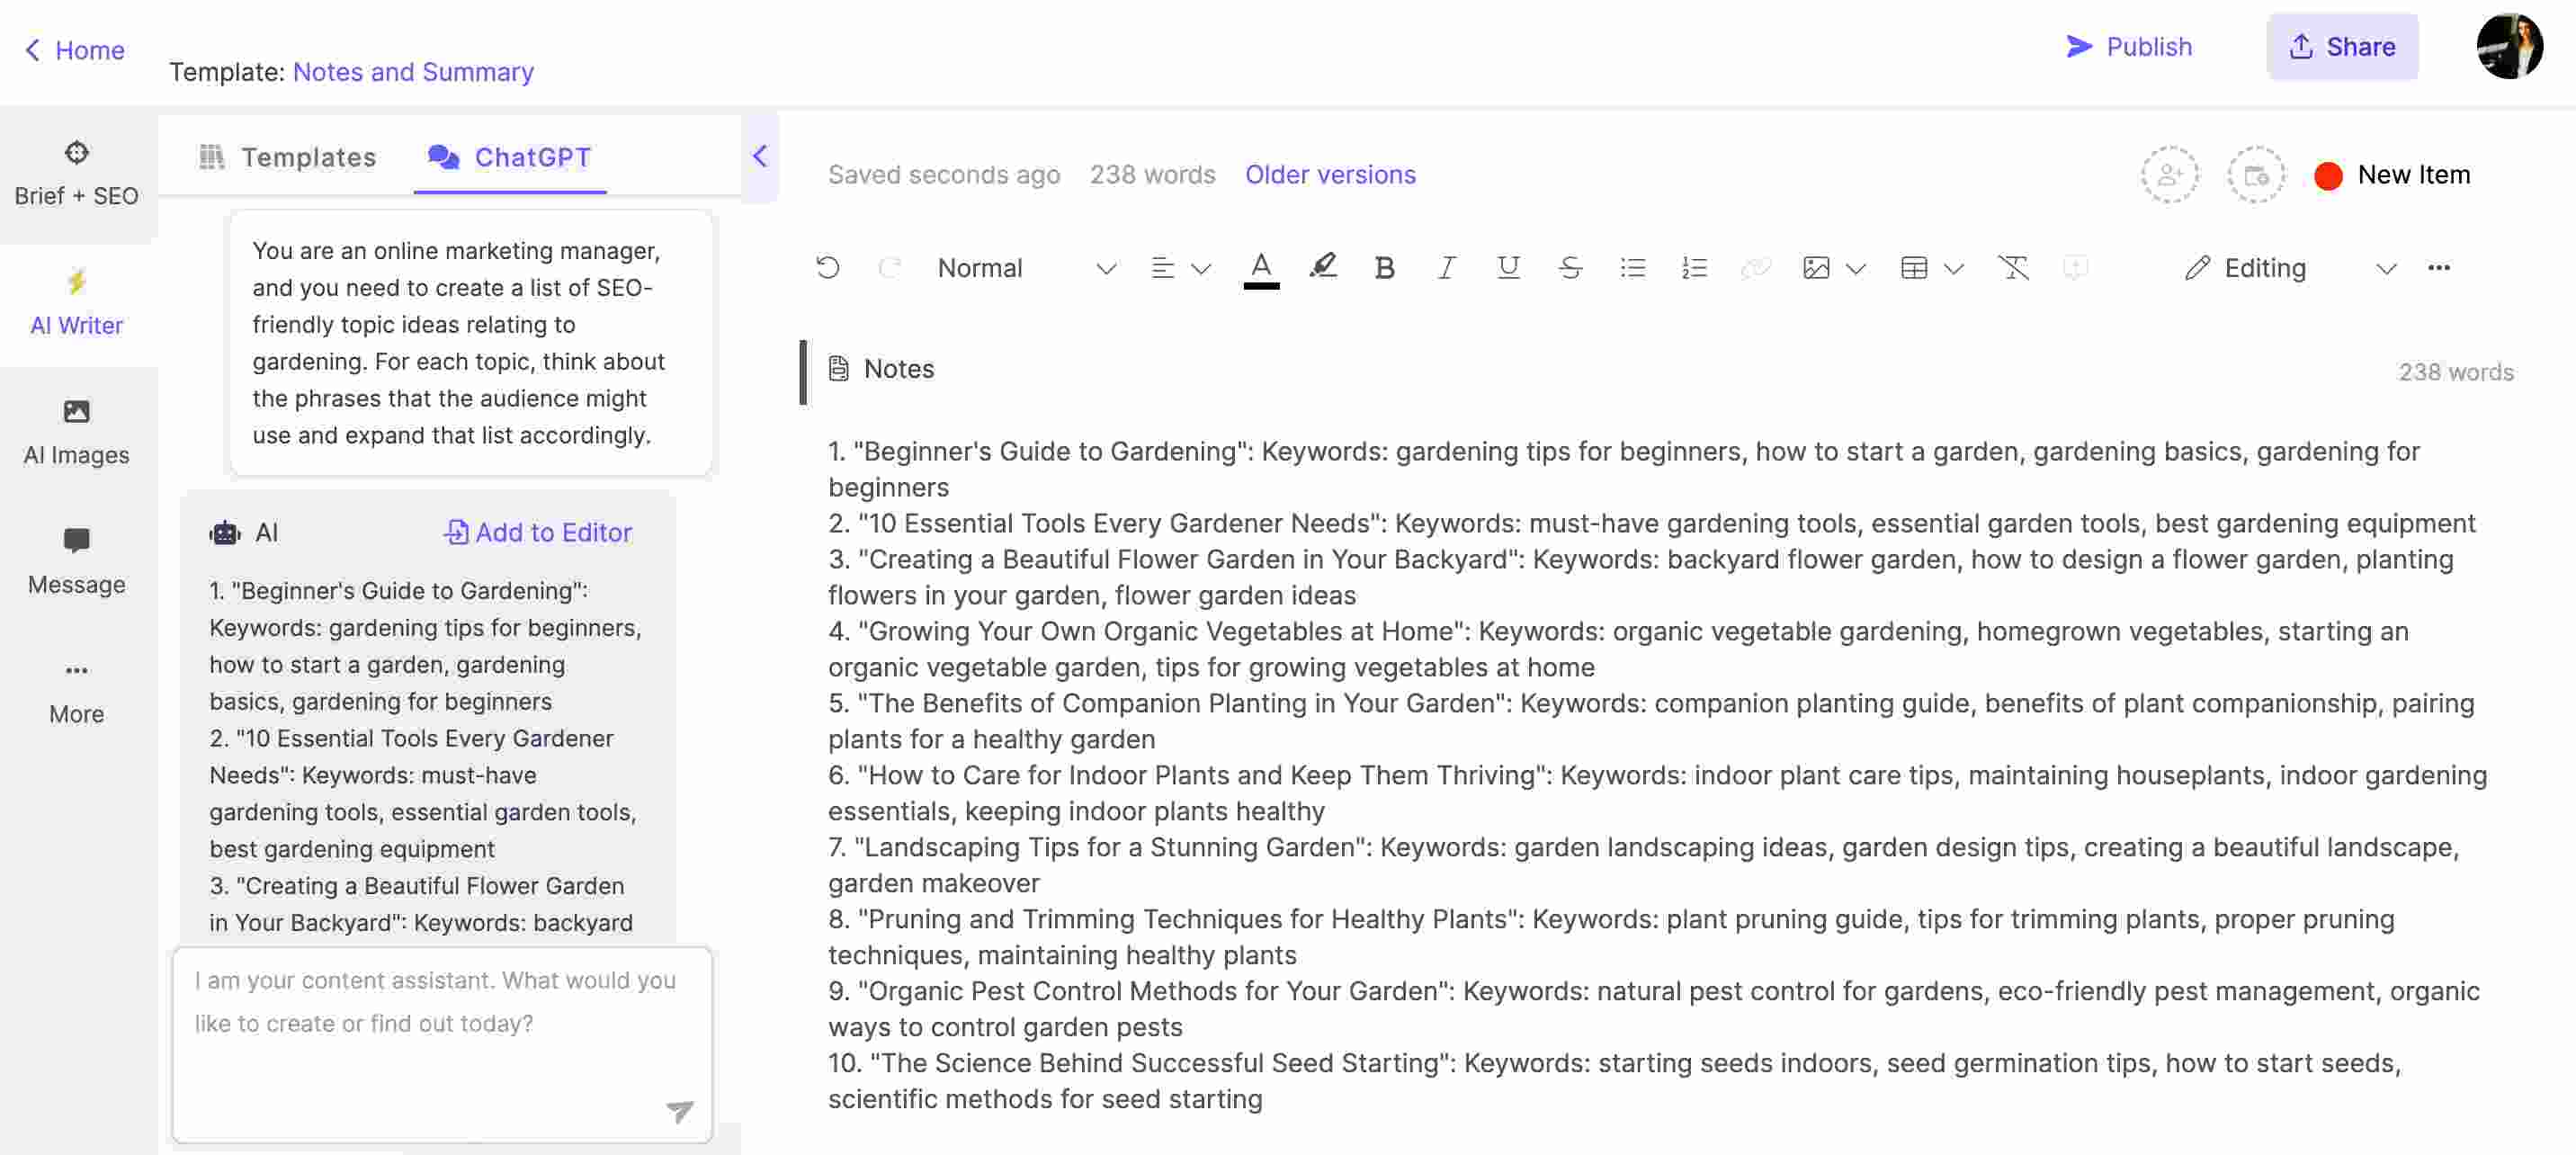Toggle underline formatting on text

1507,266
